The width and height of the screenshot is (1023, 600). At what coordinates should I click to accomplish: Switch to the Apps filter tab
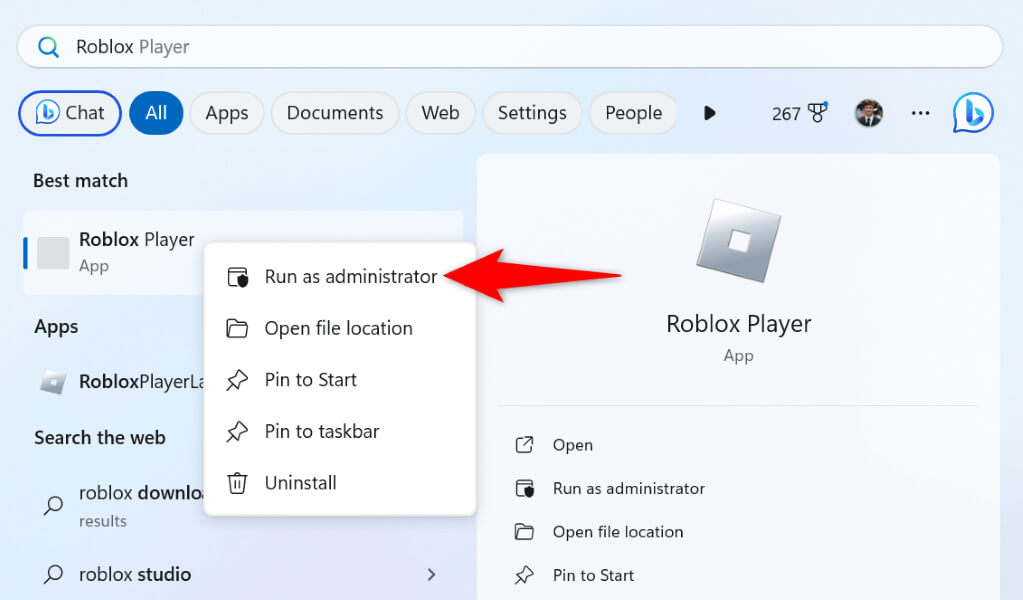pos(226,113)
